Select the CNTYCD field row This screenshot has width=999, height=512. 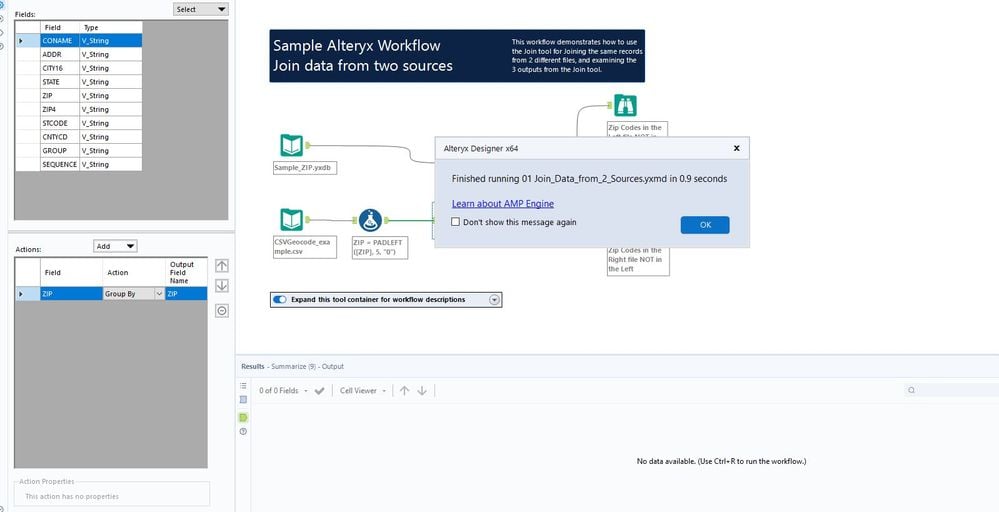click(x=78, y=137)
